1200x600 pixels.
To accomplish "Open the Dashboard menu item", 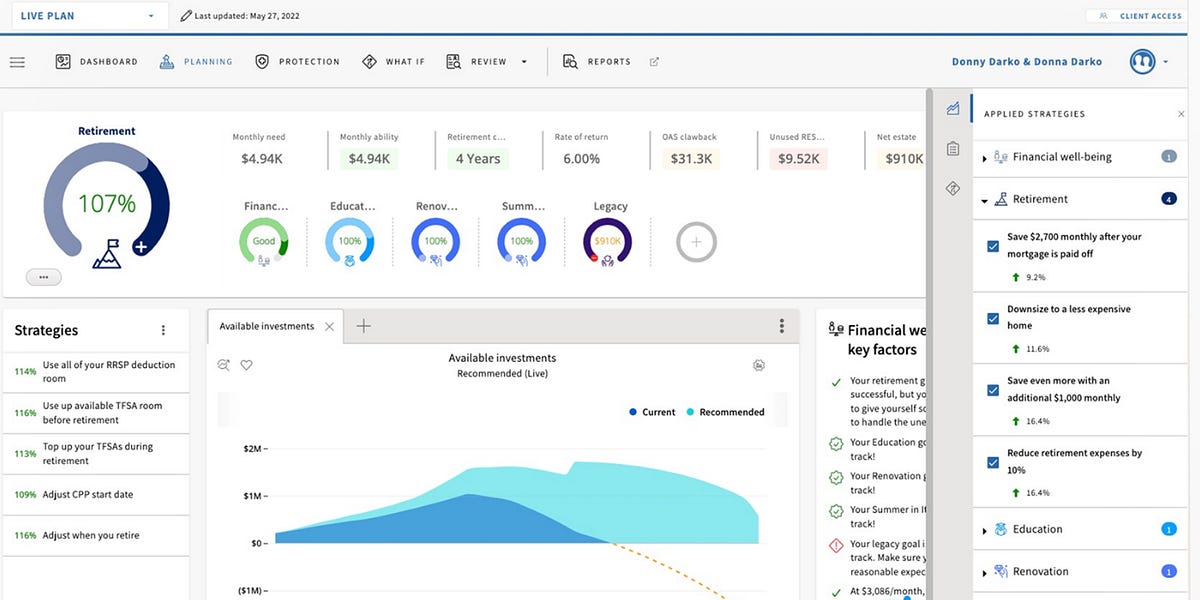I will click(96, 62).
